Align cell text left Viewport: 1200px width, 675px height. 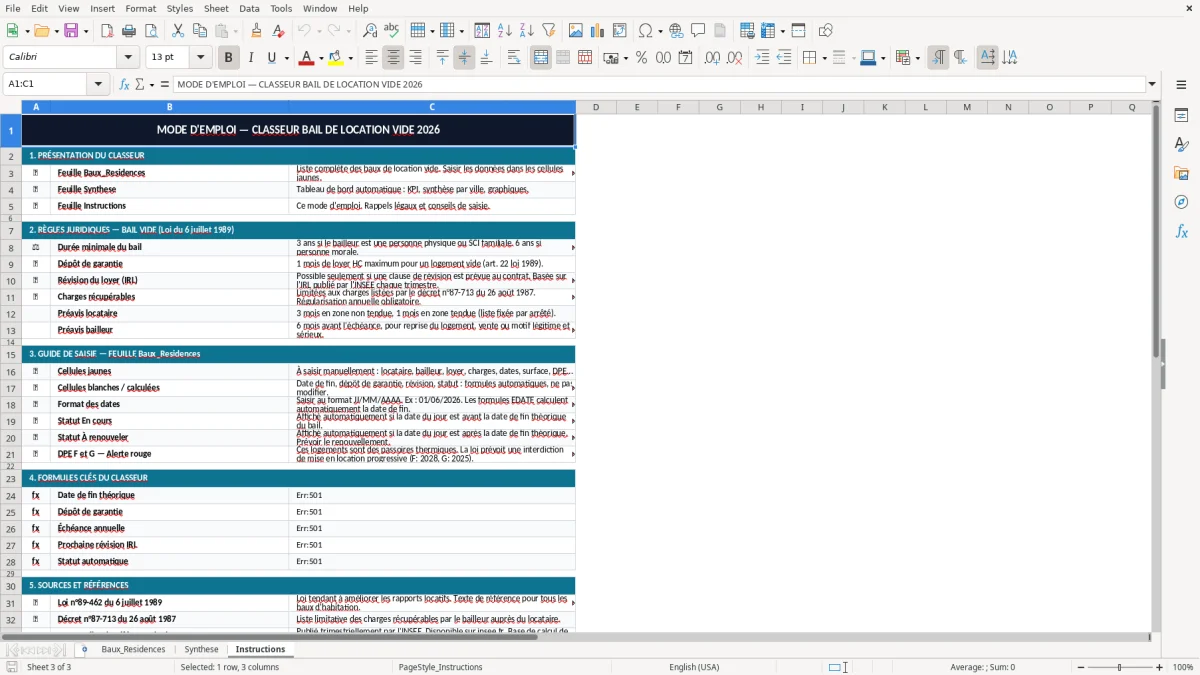371,58
